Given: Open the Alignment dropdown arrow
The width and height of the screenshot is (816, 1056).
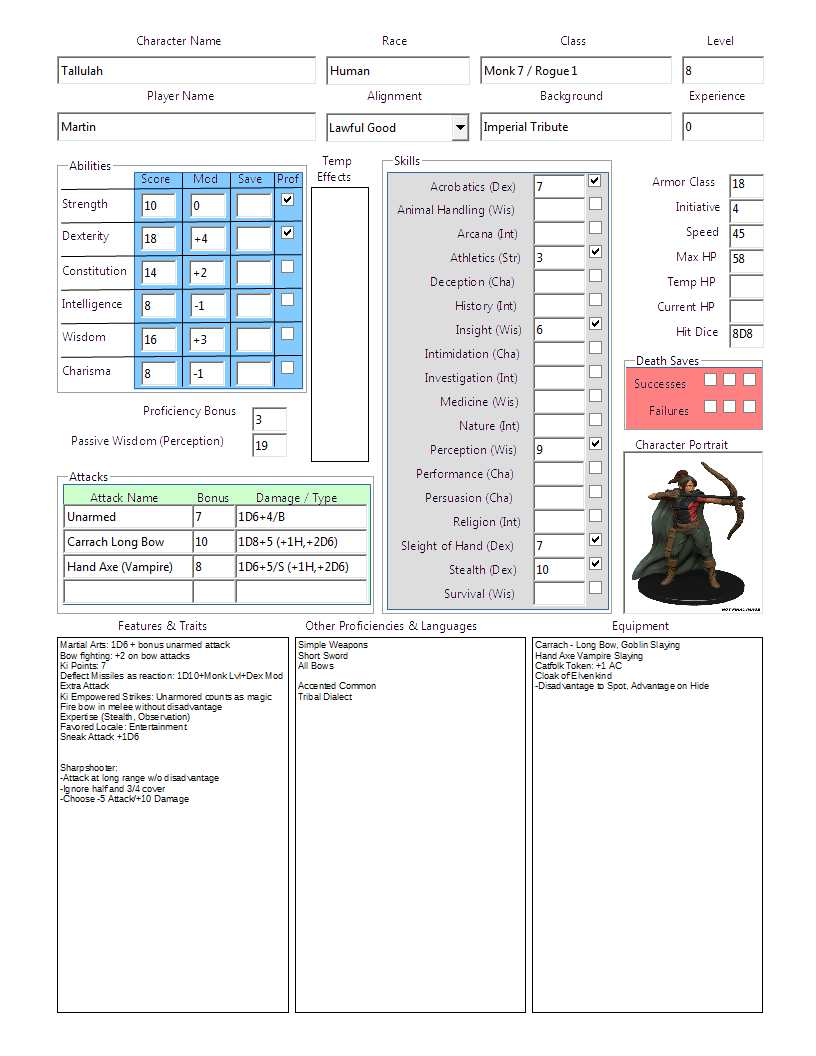Looking at the screenshot, I should pyautogui.click(x=461, y=127).
